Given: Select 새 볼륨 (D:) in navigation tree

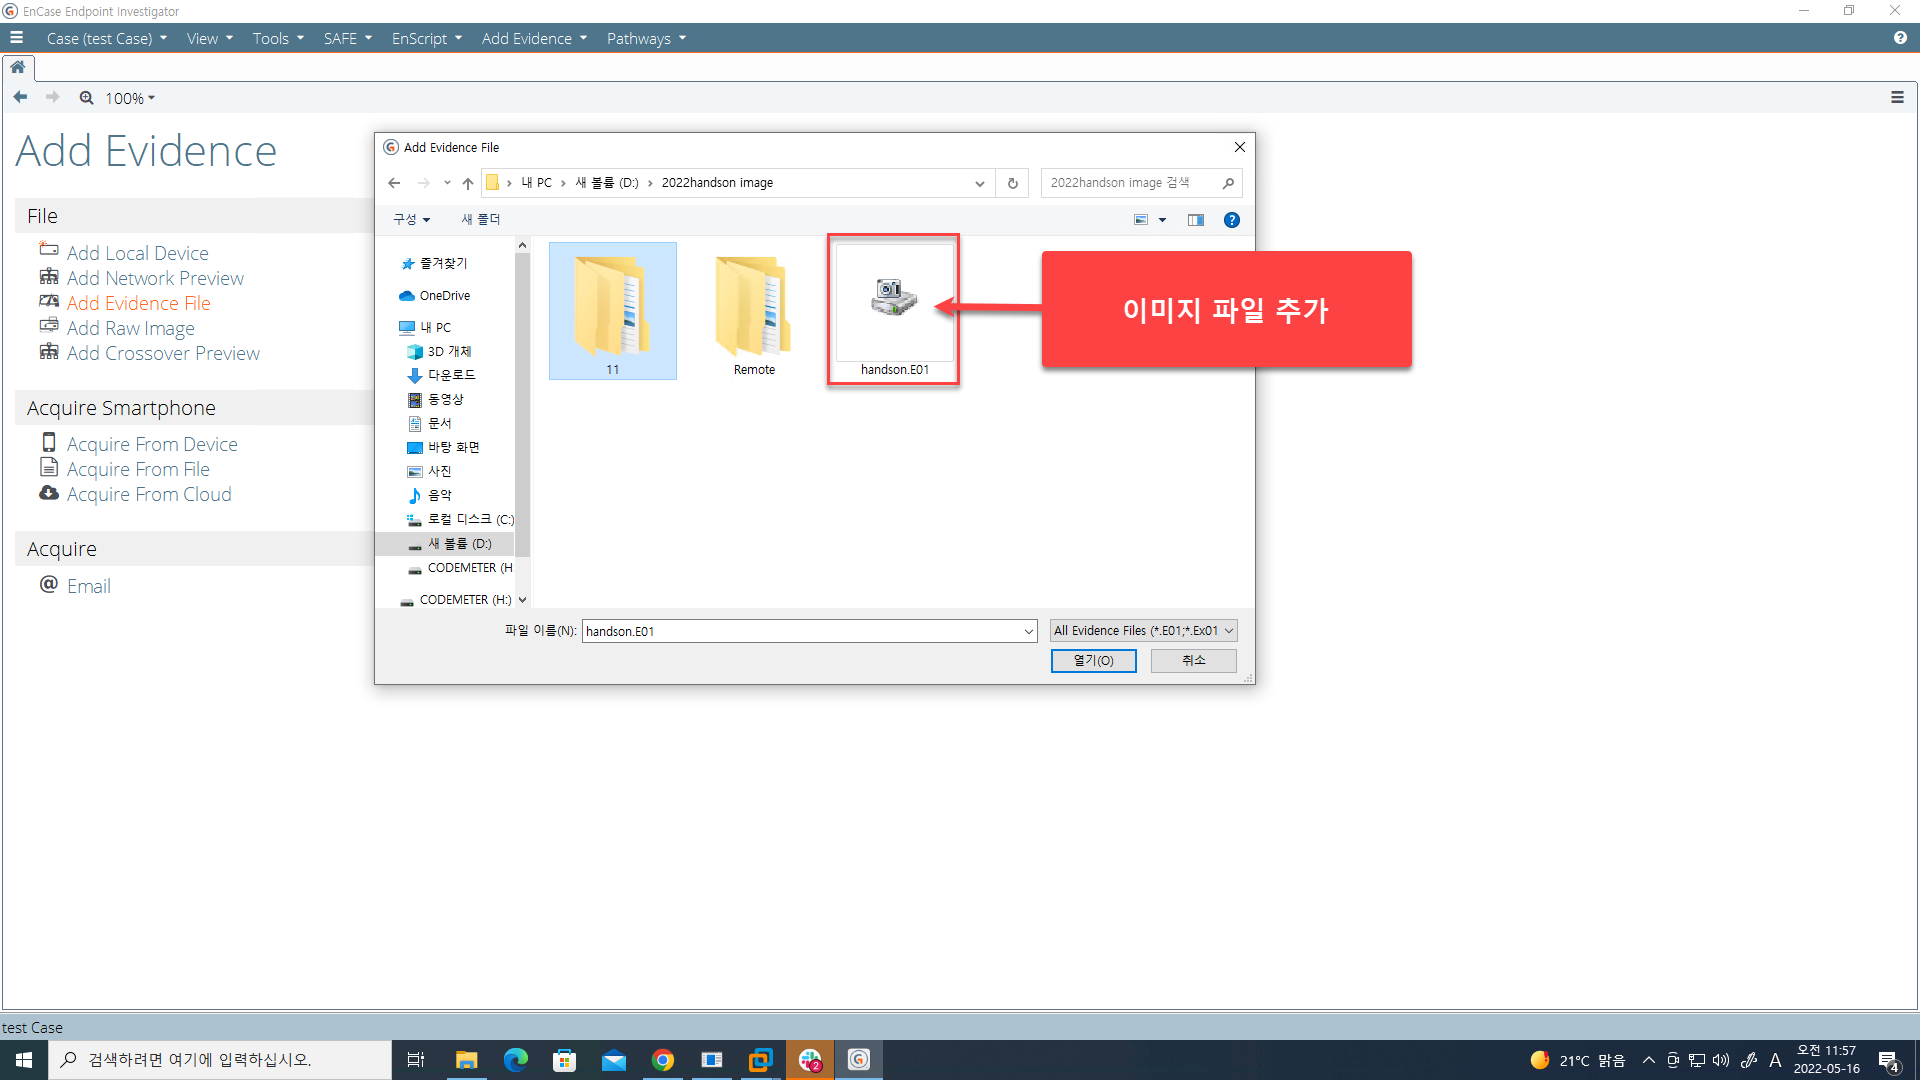Looking at the screenshot, I should coord(458,544).
